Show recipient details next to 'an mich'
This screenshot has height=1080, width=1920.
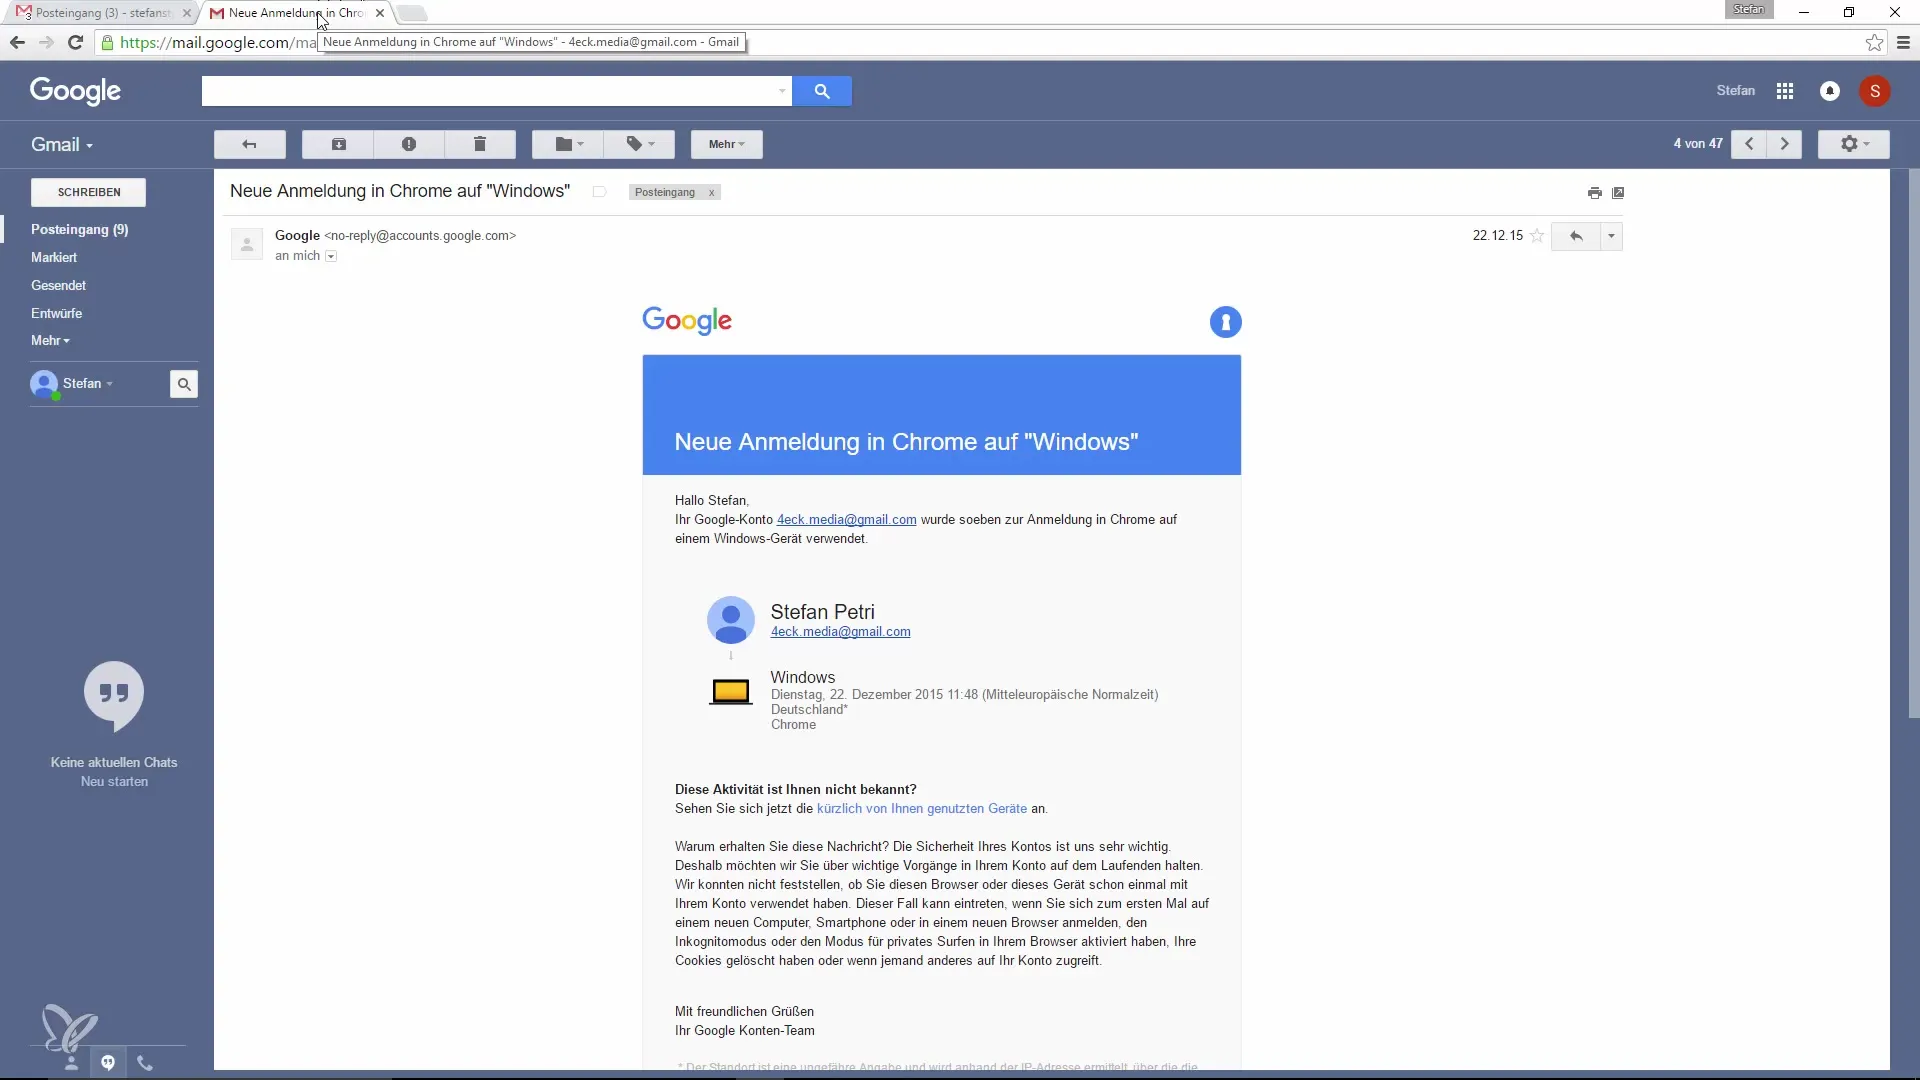coord(331,257)
